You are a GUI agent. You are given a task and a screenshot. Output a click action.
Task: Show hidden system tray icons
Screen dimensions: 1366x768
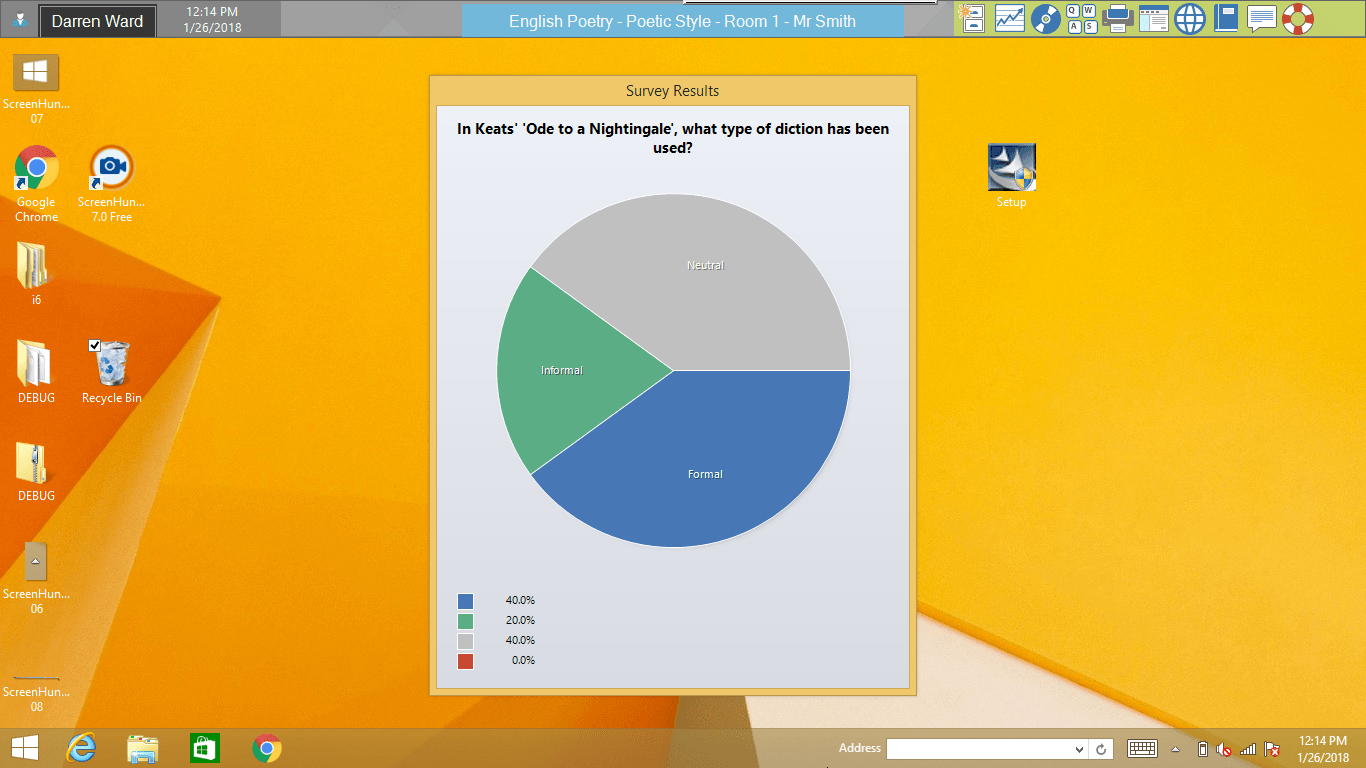coord(1176,749)
